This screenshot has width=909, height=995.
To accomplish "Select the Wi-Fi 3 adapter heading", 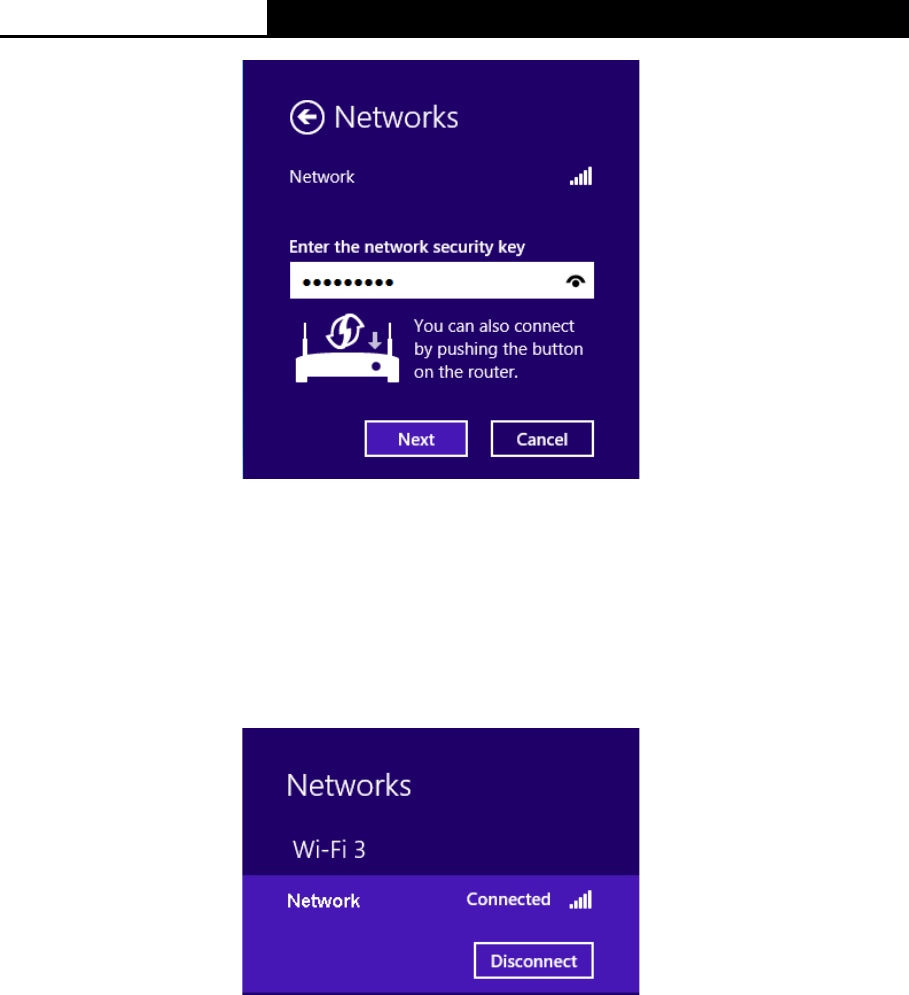I will click(x=329, y=849).
